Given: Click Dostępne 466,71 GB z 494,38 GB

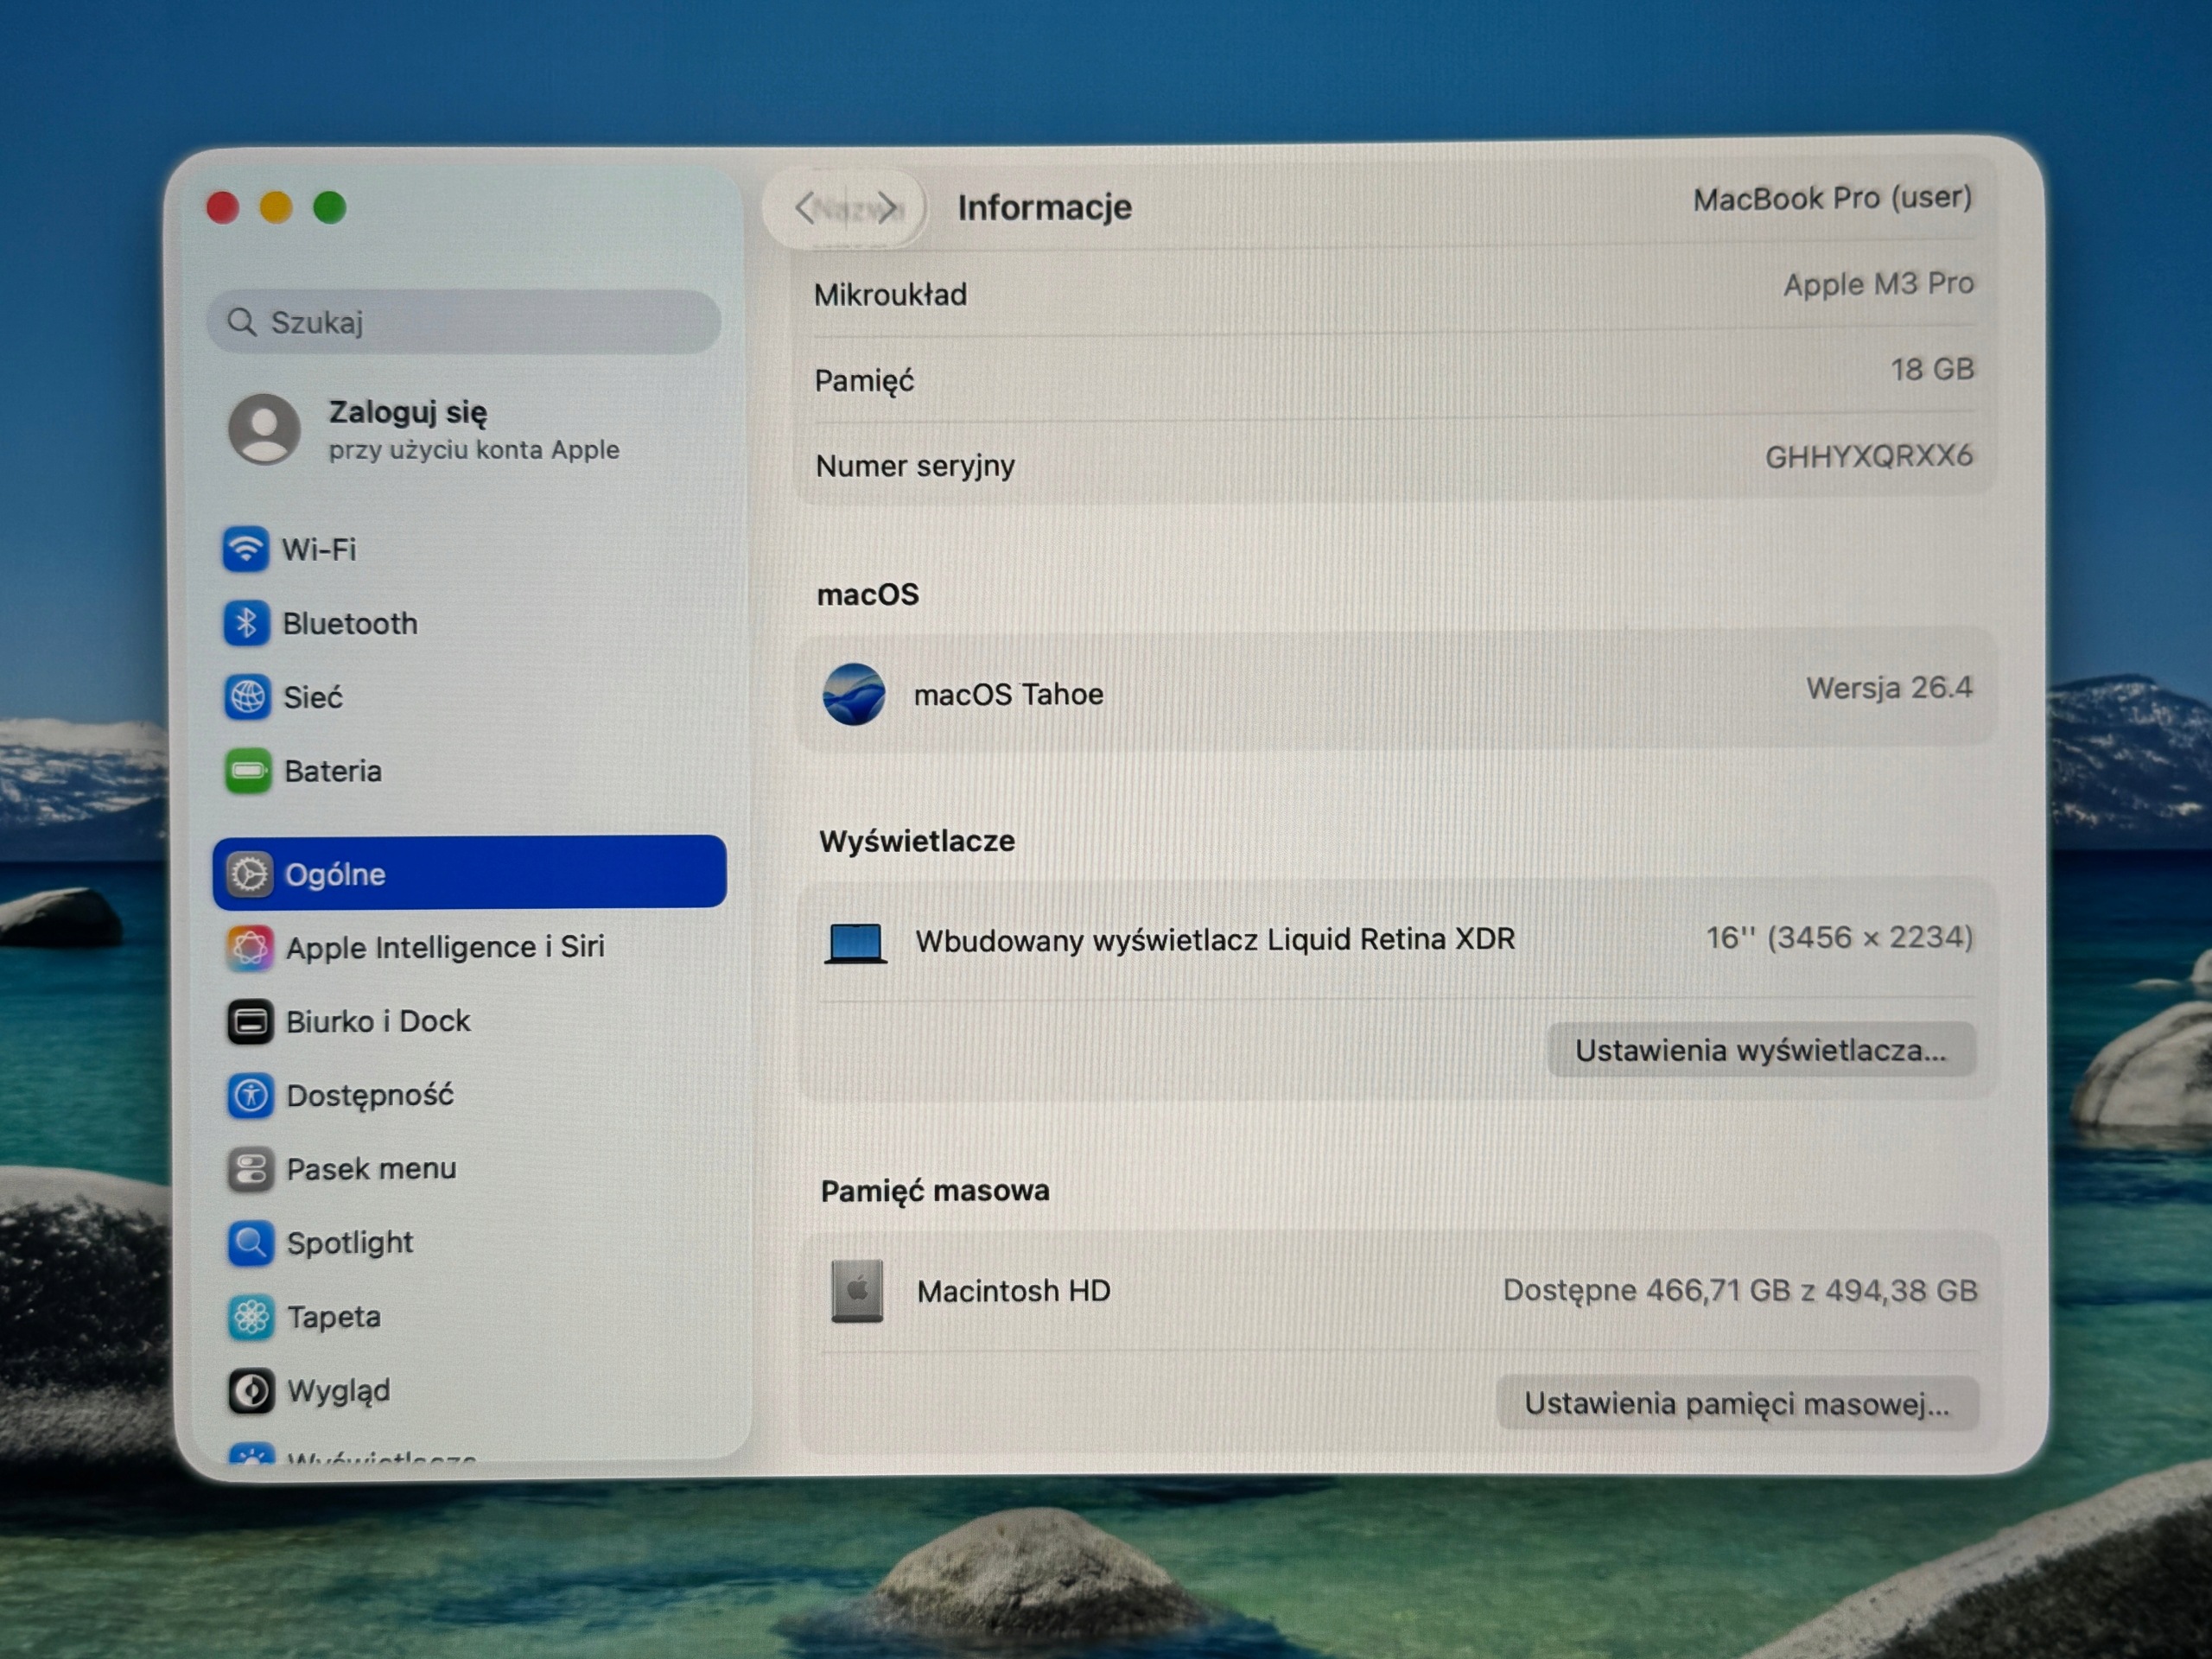Looking at the screenshot, I should click(1740, 1290).
